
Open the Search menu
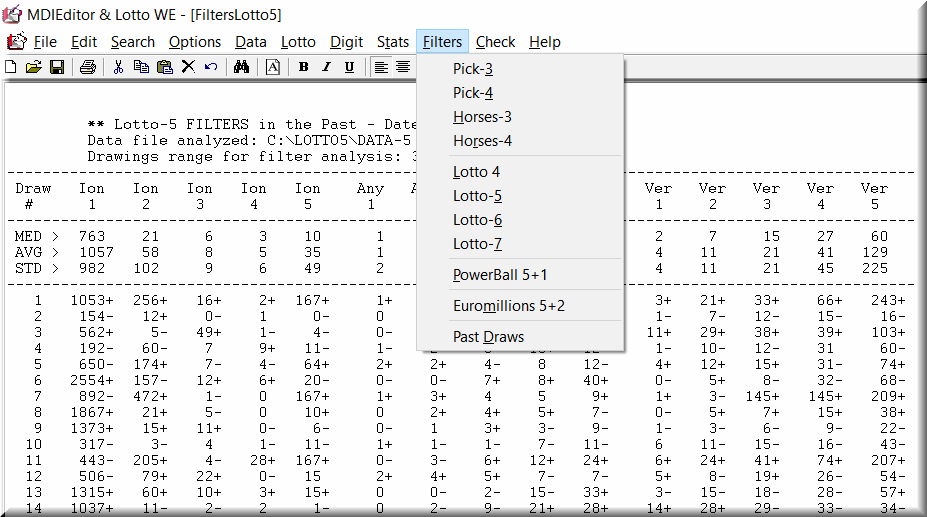click(132, 42)
